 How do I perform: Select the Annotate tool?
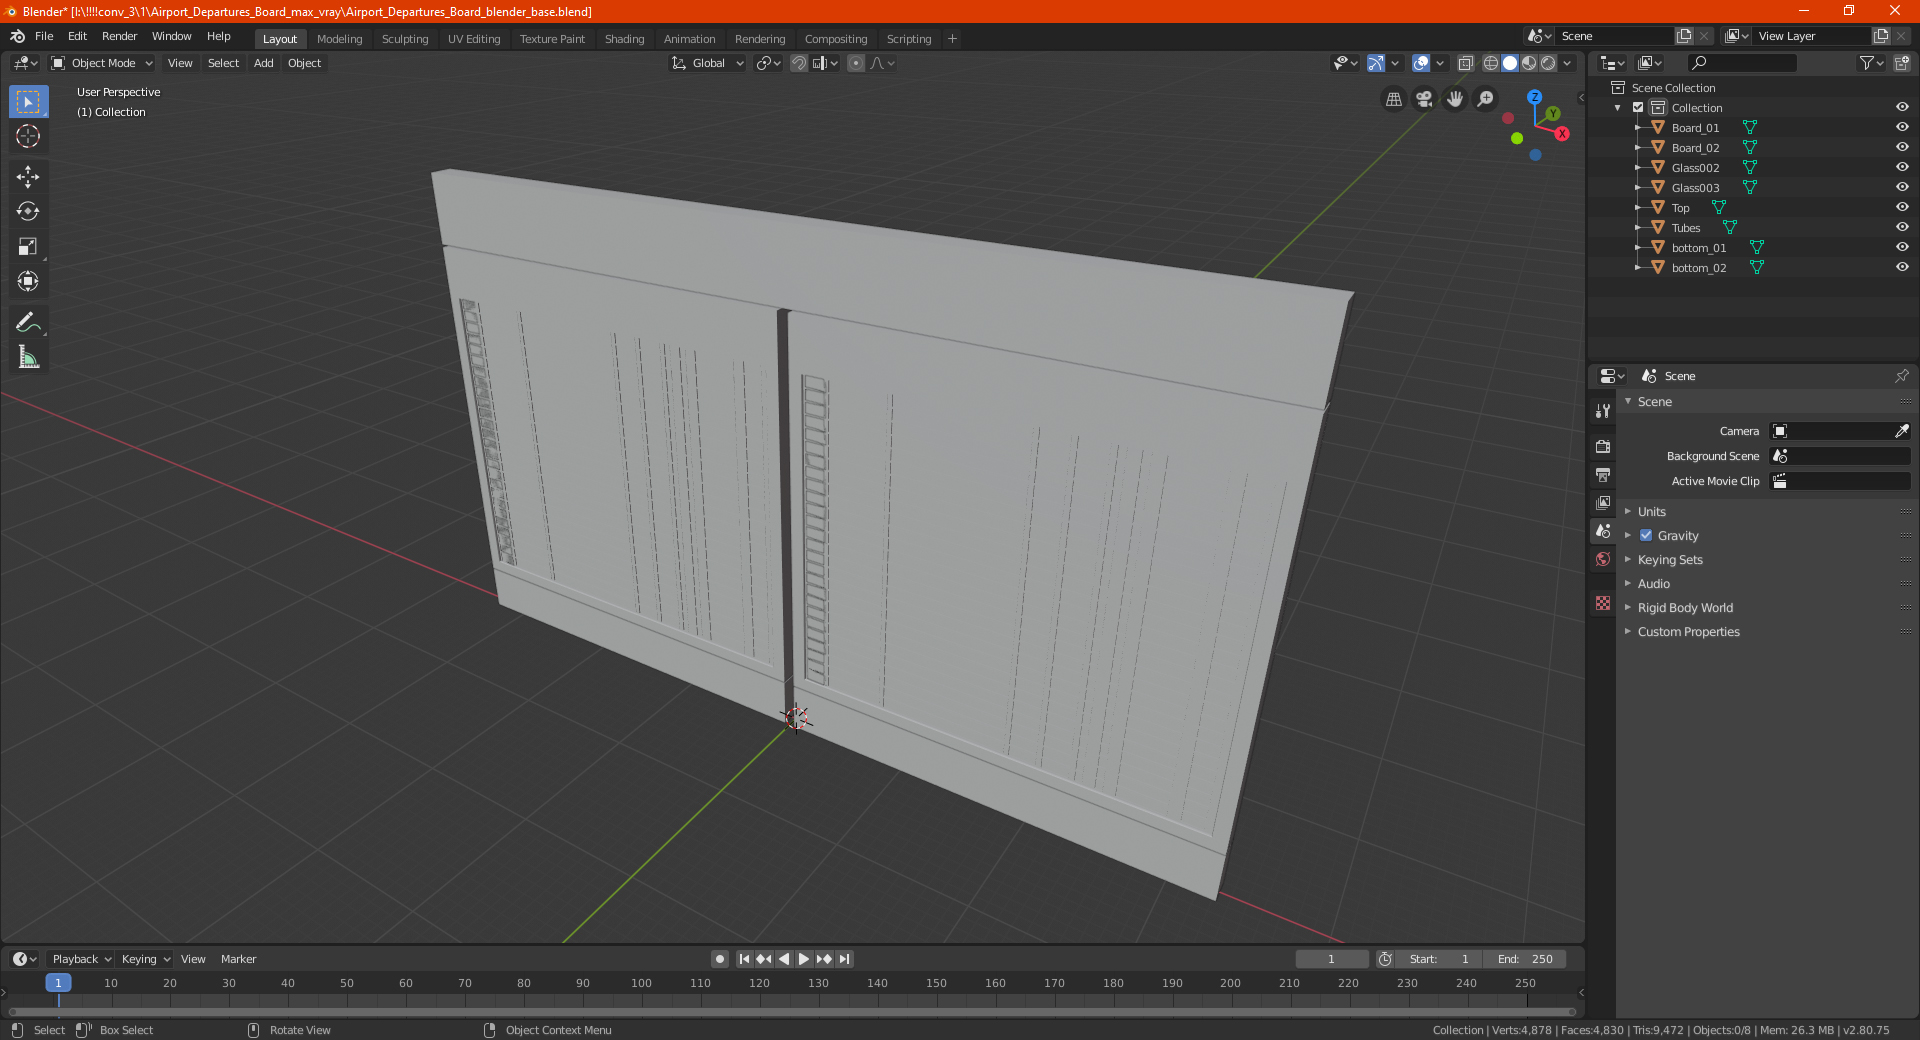coord(28,322)
